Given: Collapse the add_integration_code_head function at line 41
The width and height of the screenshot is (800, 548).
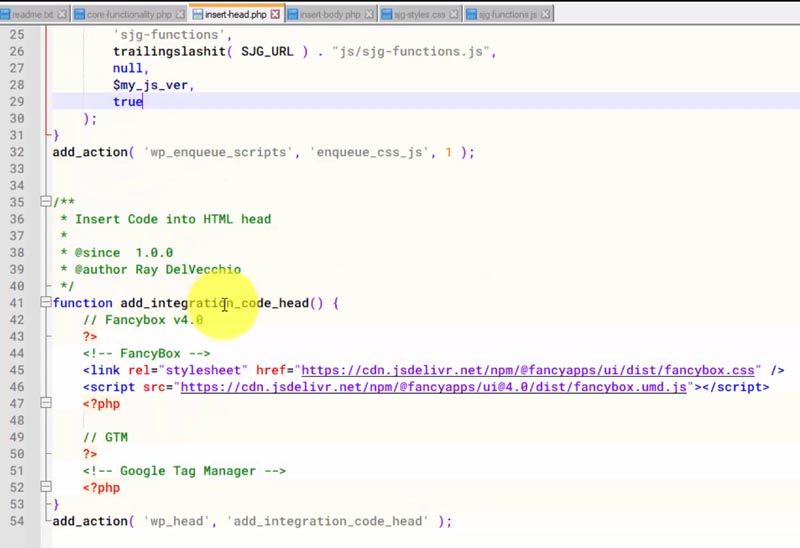Looking at the screenshot, I should coord(46,303).
